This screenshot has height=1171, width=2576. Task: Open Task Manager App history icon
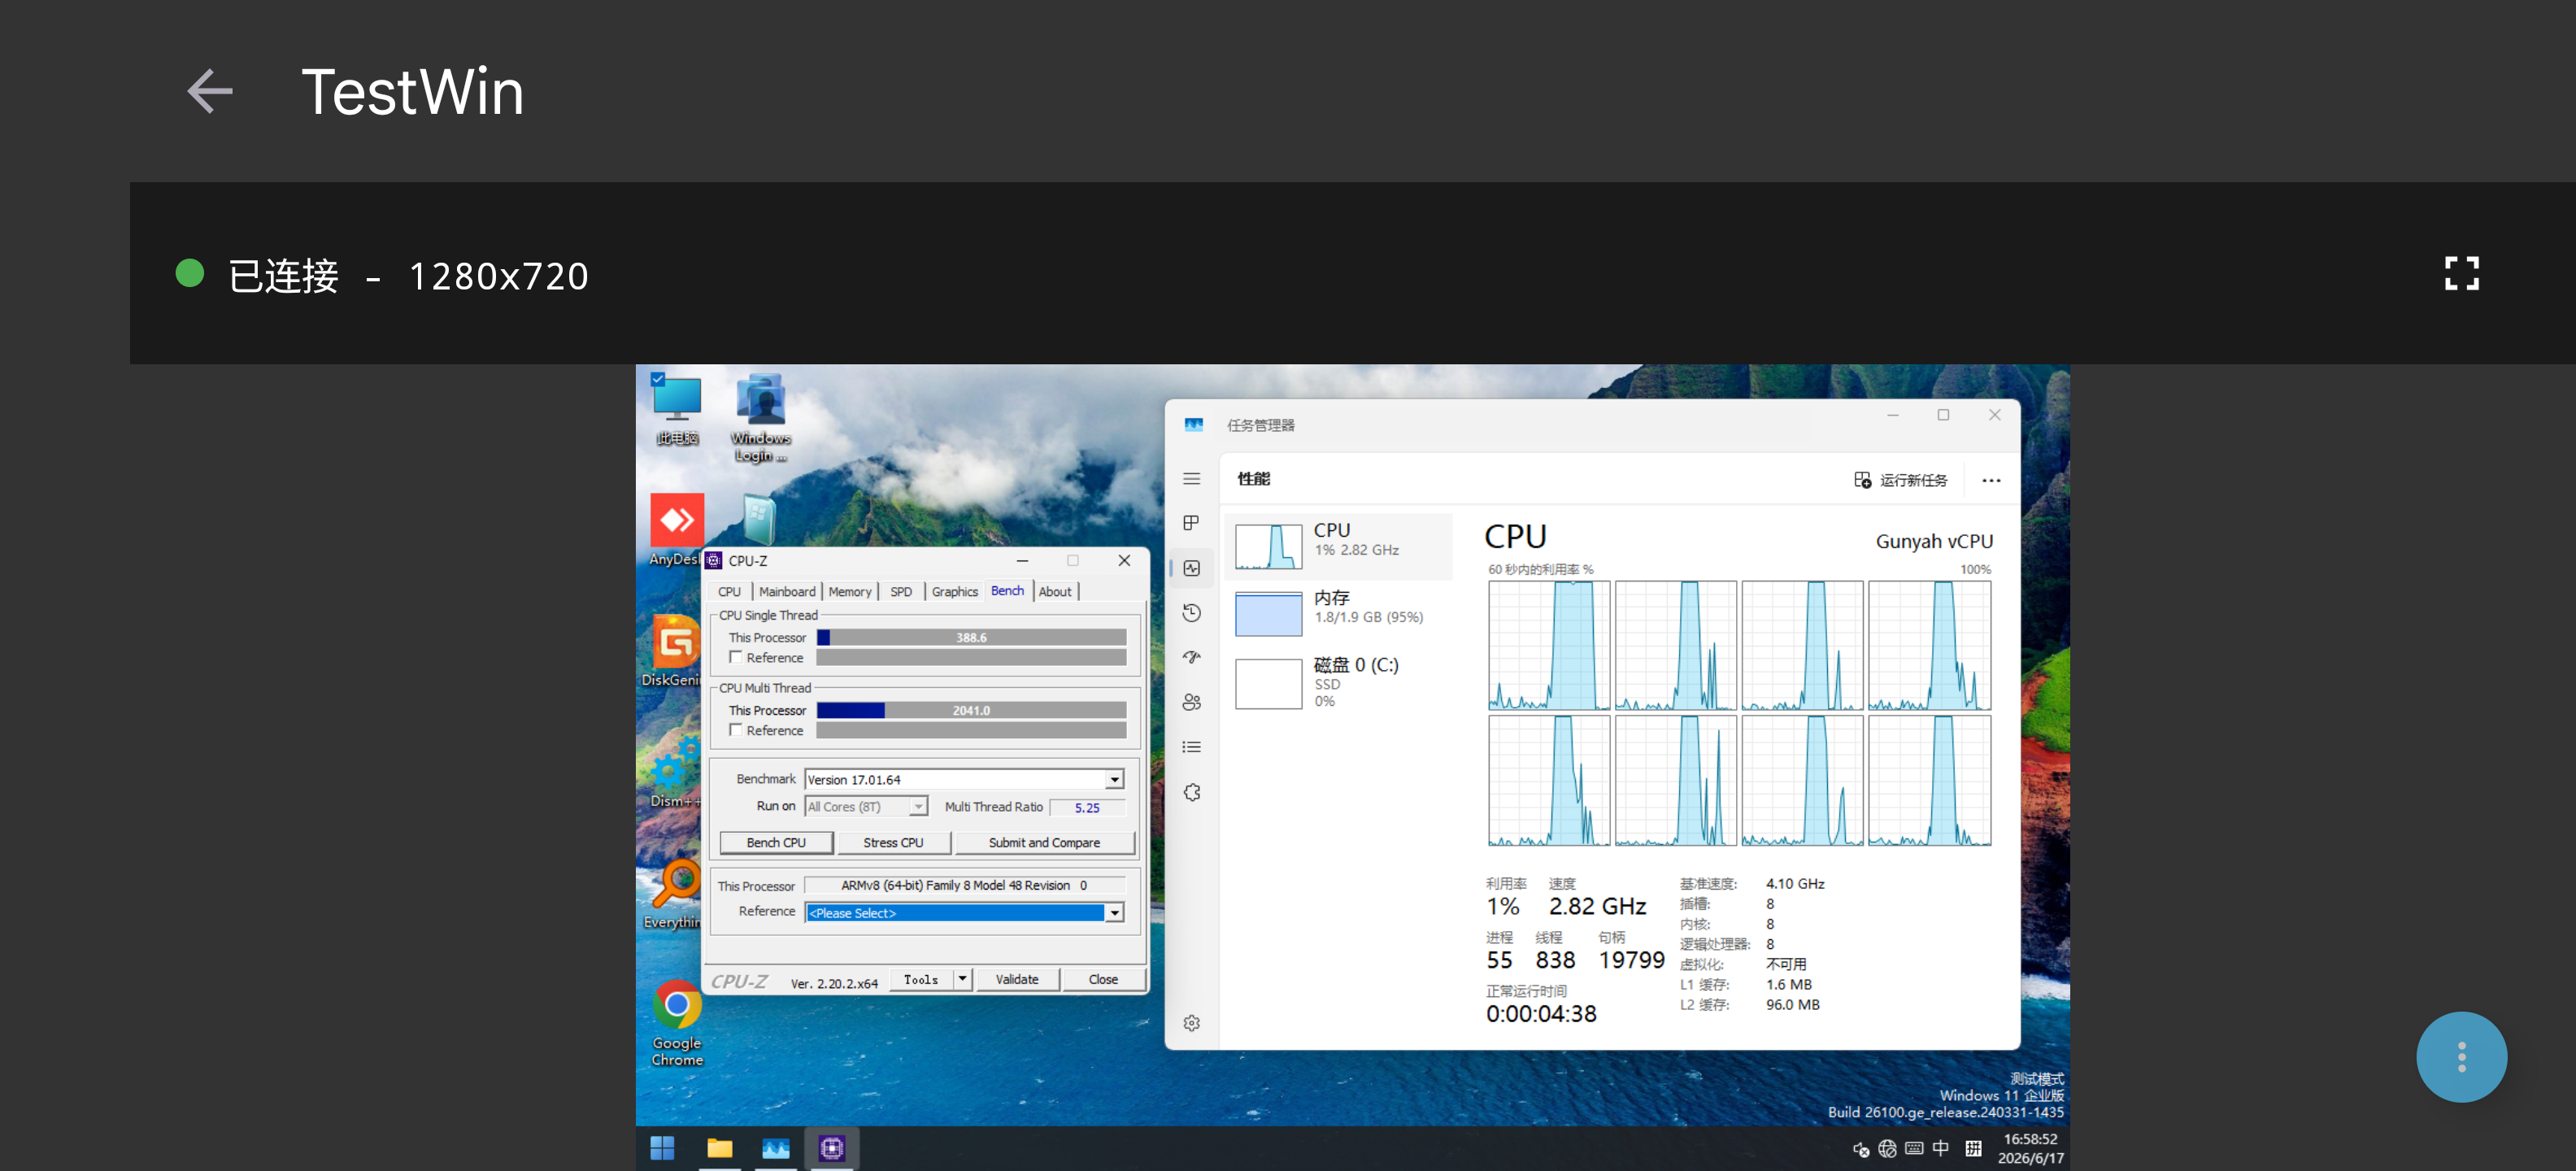coord(1191,613)
